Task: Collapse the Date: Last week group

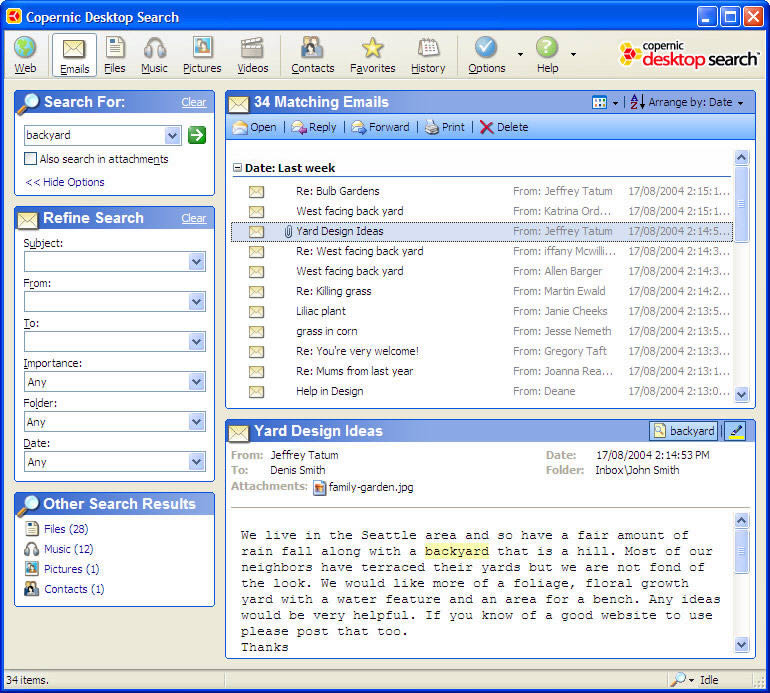Action: pos(237,168)
